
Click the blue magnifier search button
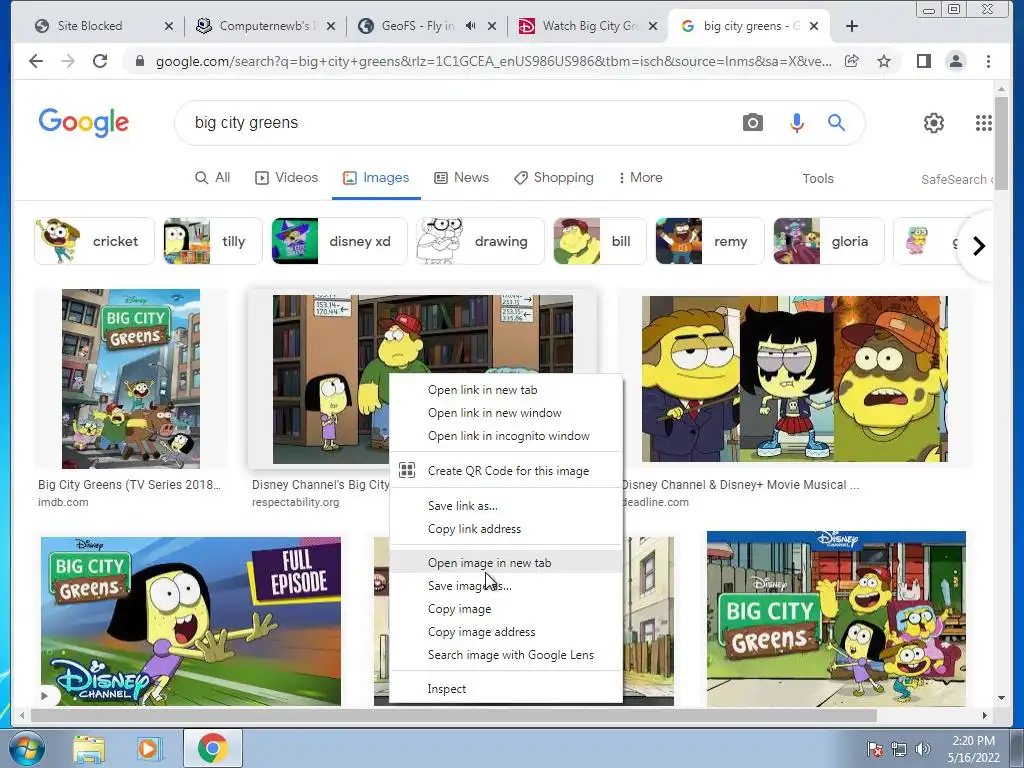tap(836, 122)
